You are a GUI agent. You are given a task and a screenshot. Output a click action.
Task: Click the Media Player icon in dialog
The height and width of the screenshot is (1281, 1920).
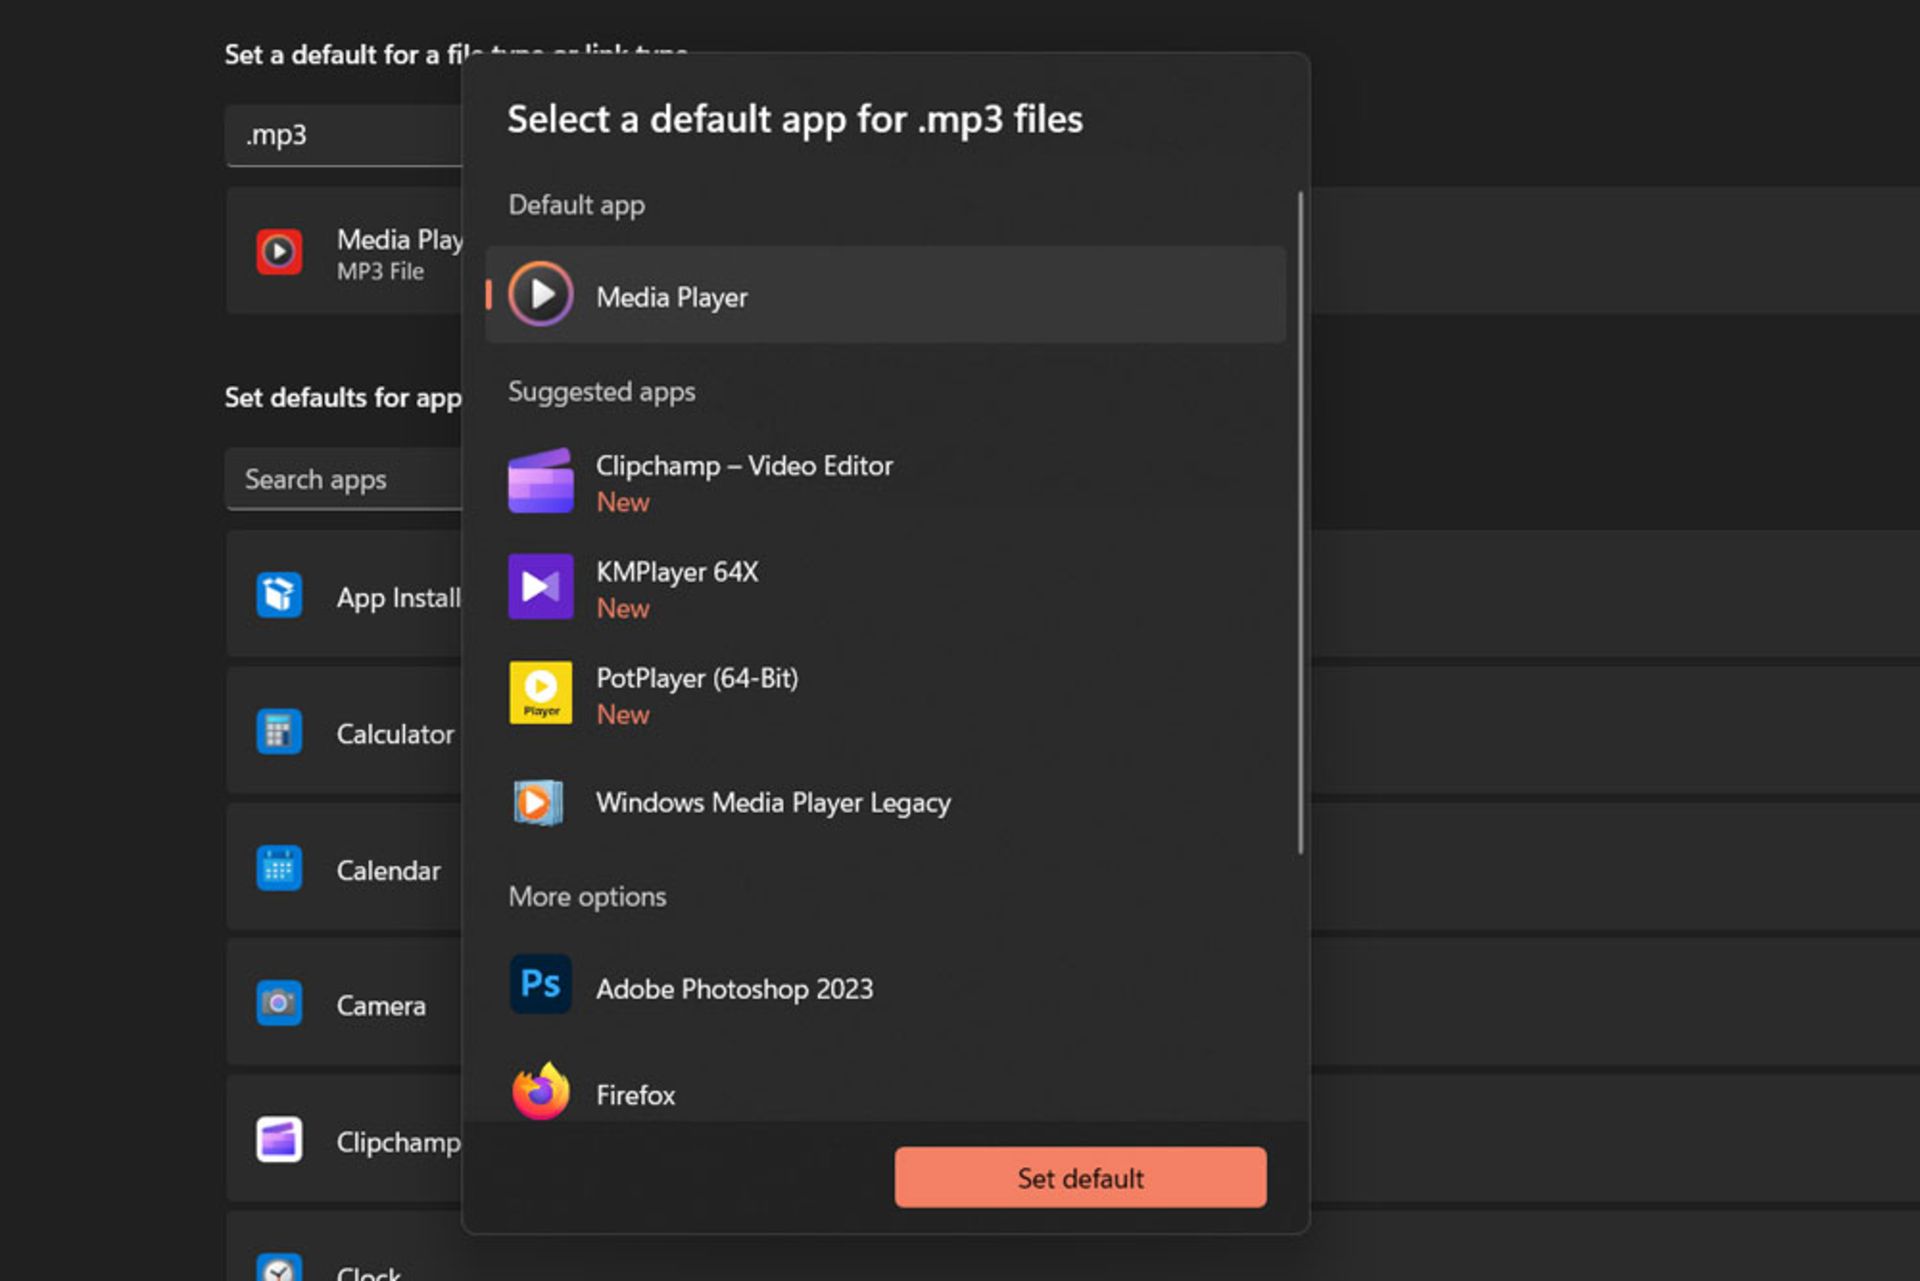point(540,294)
